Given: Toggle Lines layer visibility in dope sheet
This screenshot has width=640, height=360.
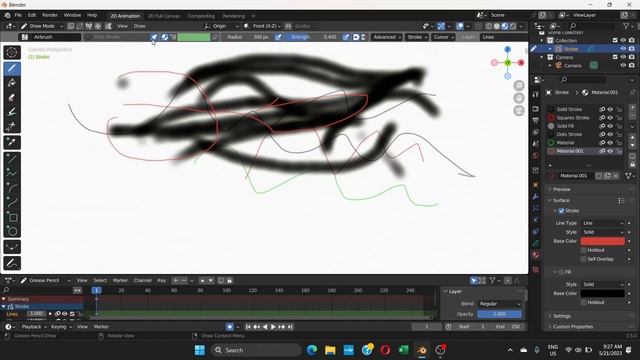Looking at the screenshot, I should coord(64,314).
